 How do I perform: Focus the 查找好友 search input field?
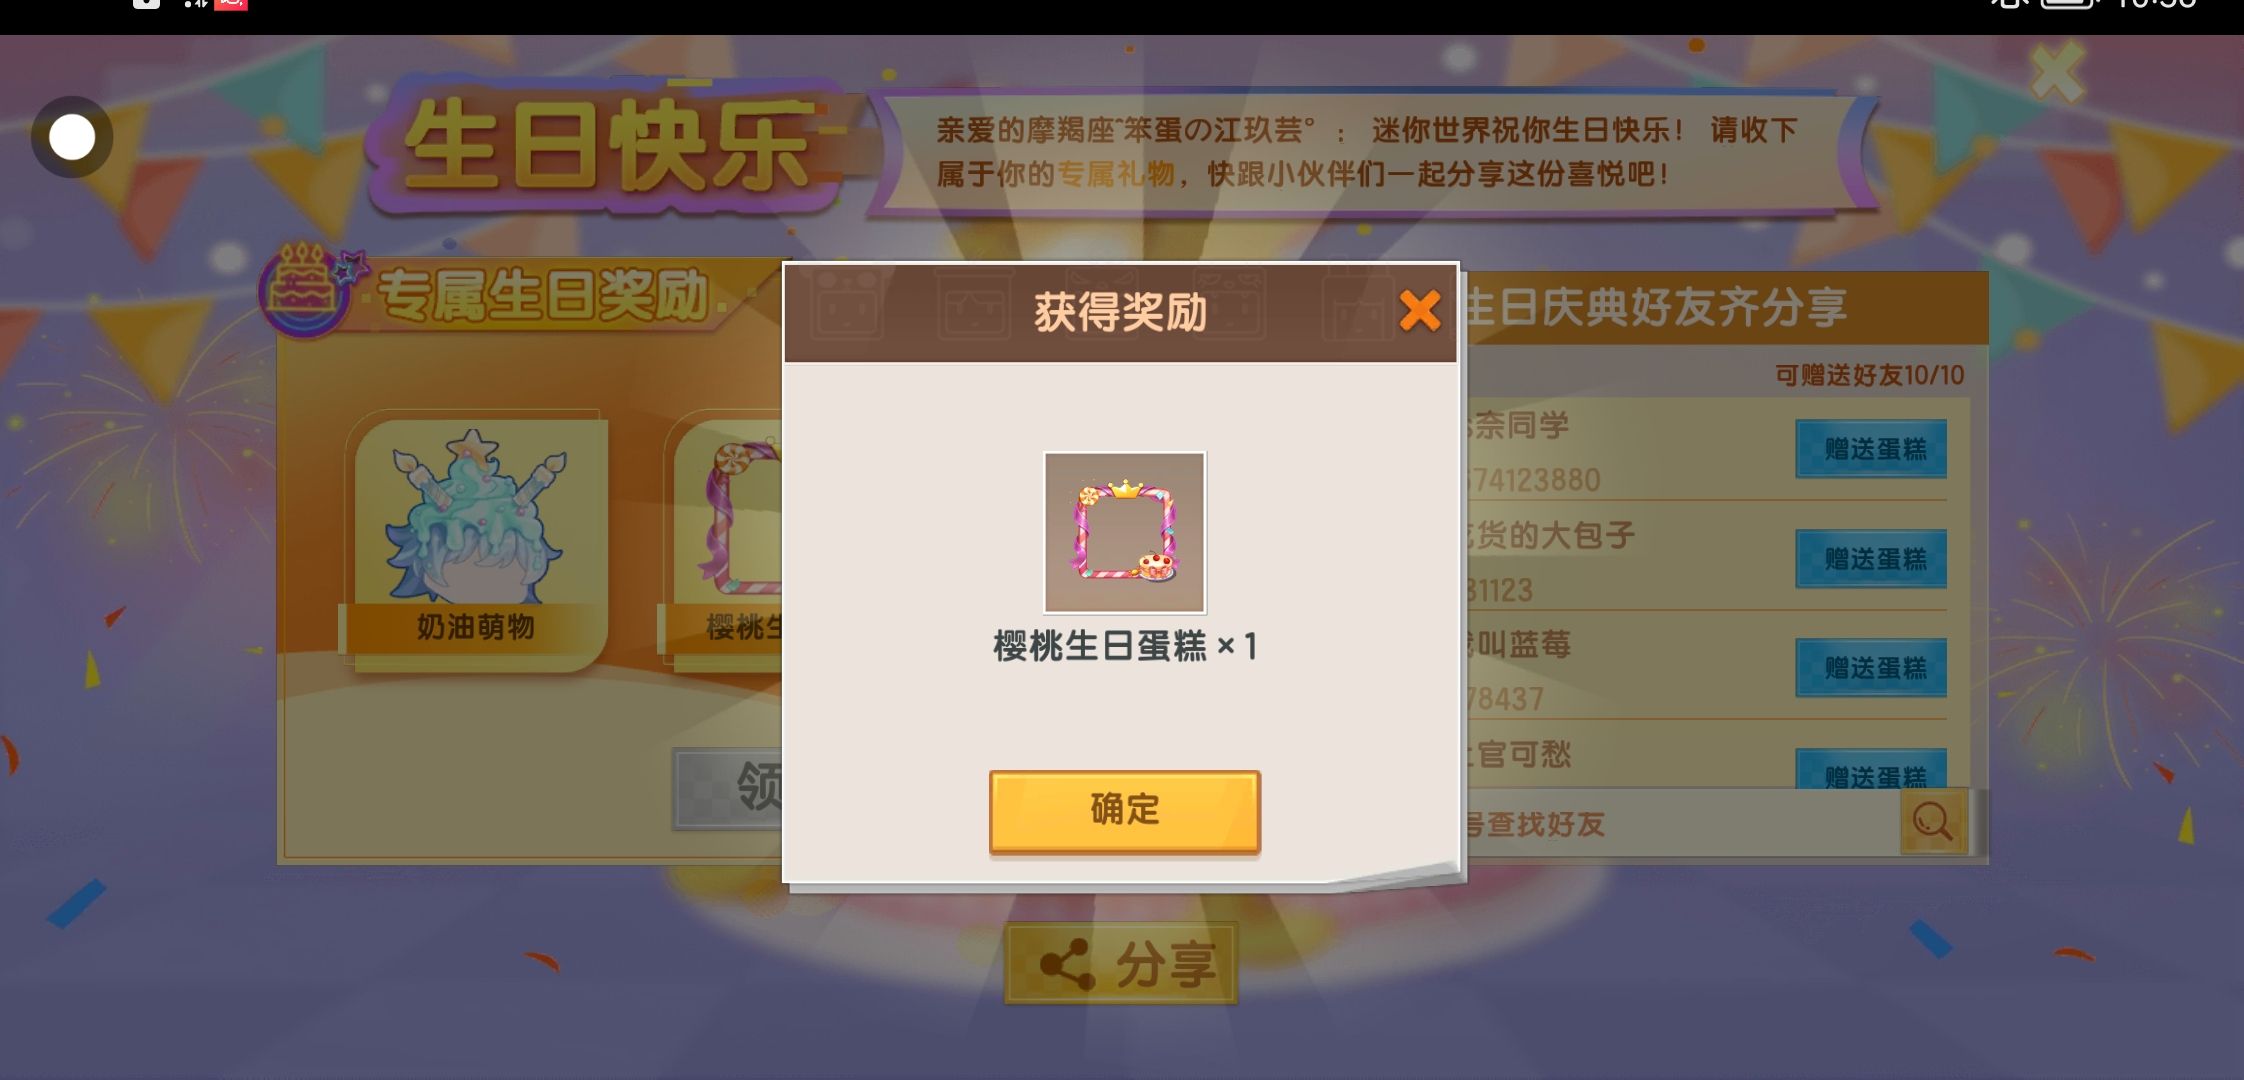1680,823
